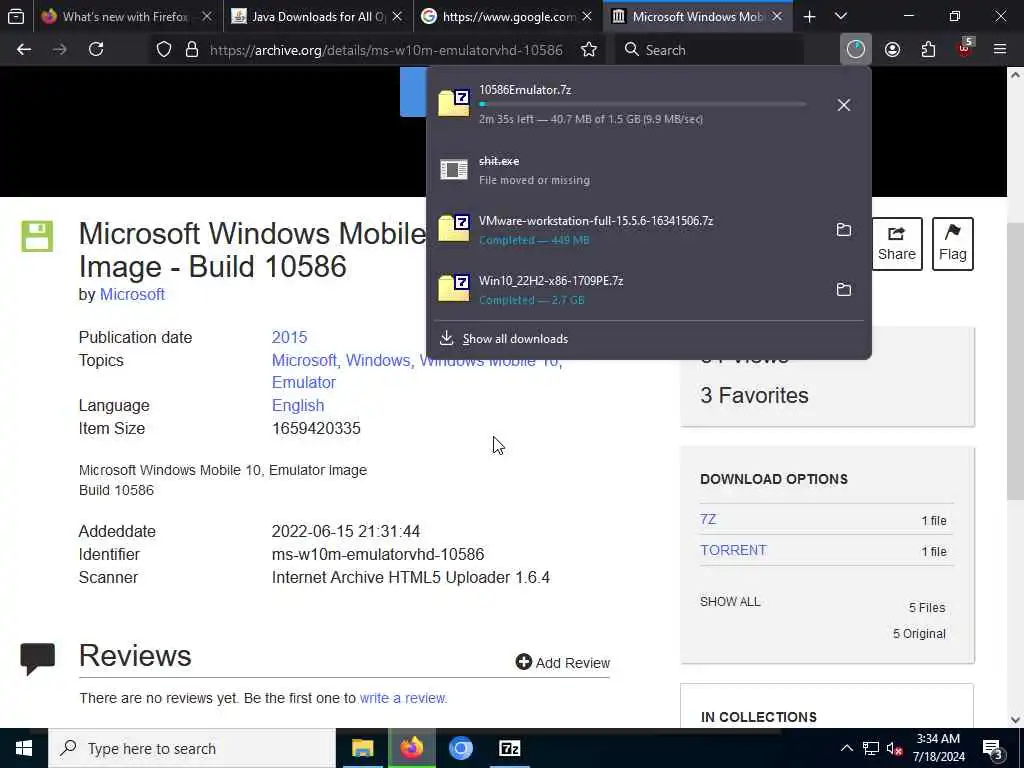1024x768 pixels.
Task: Open tracking protection shield icon
Action: (163, 50)
